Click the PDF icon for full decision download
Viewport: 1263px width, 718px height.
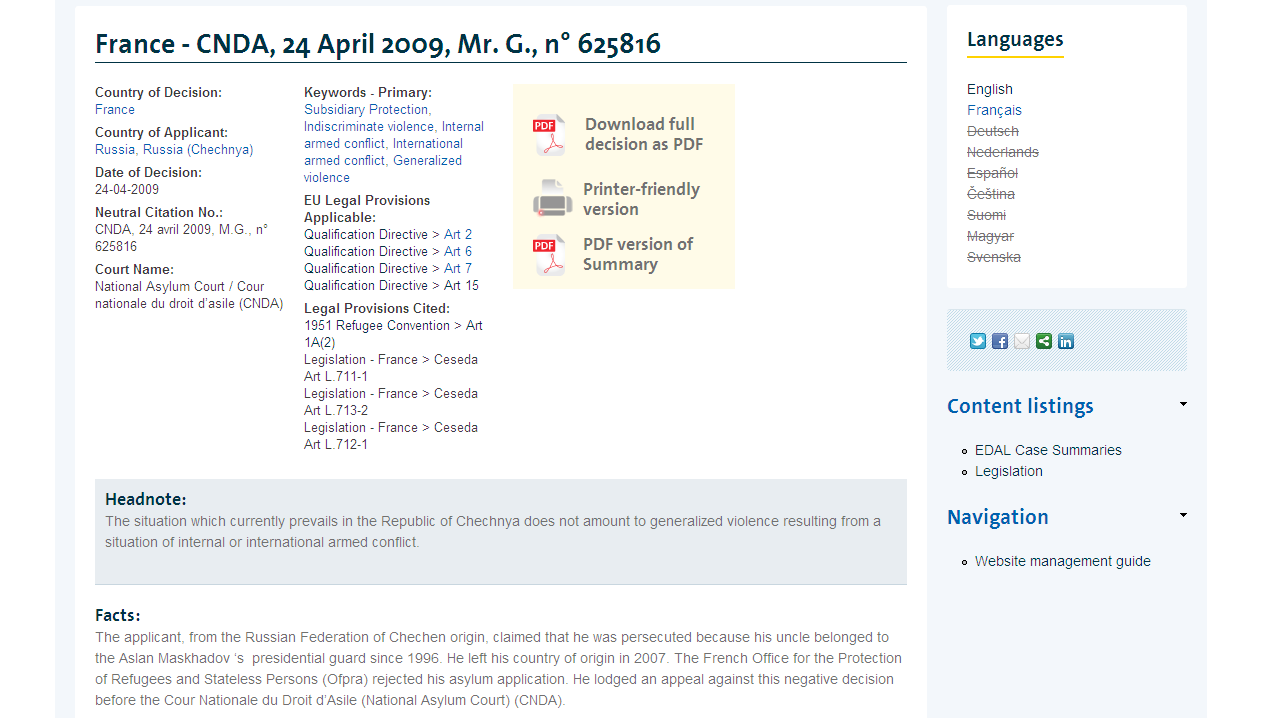[x=549, y=135]
